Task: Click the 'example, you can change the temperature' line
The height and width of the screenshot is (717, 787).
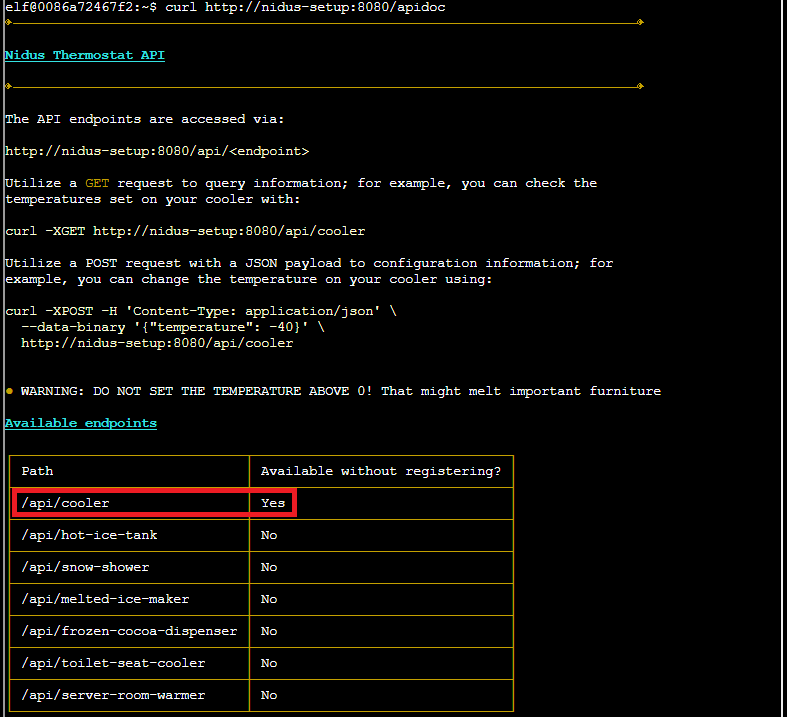Action: tap(249, 279)
